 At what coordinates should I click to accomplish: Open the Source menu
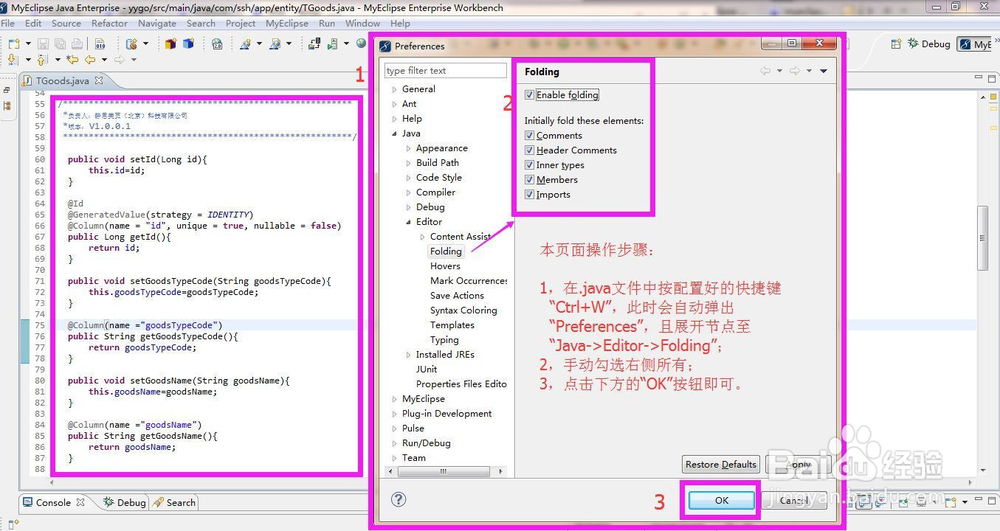pos(66,23)
